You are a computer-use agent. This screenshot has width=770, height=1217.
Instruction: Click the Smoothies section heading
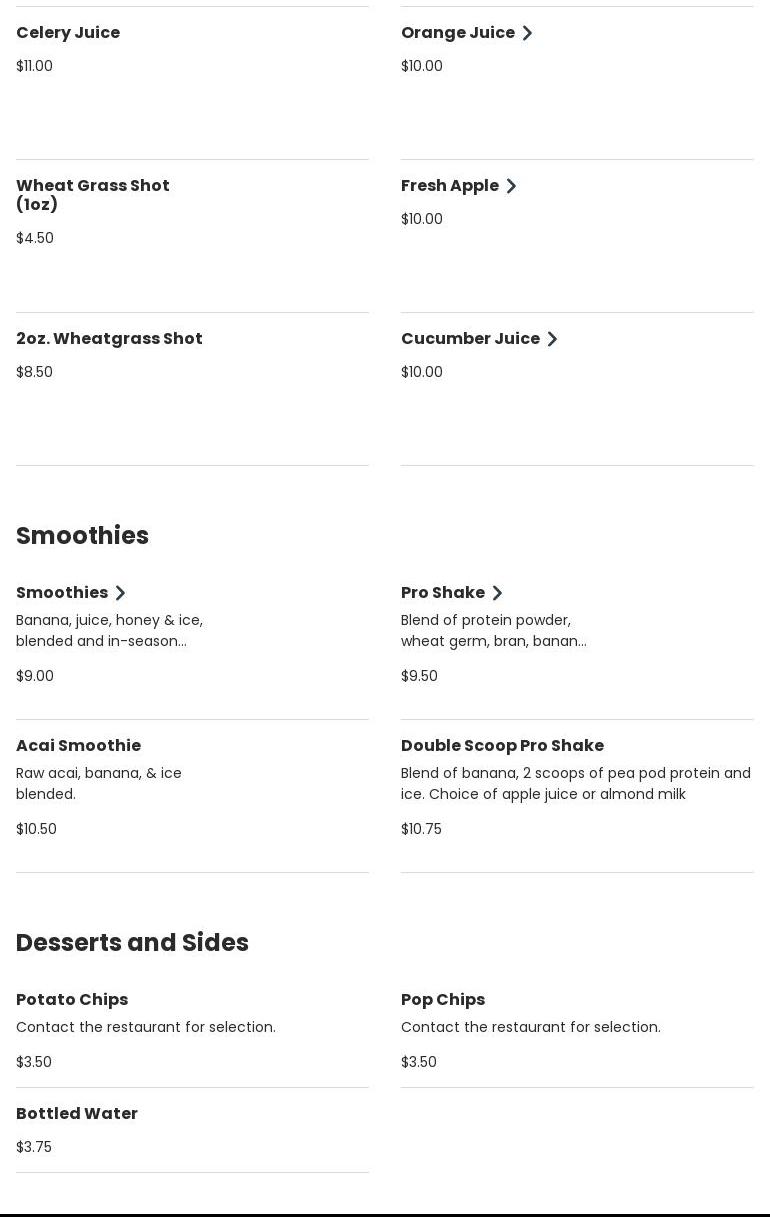(x=82, y=536)
